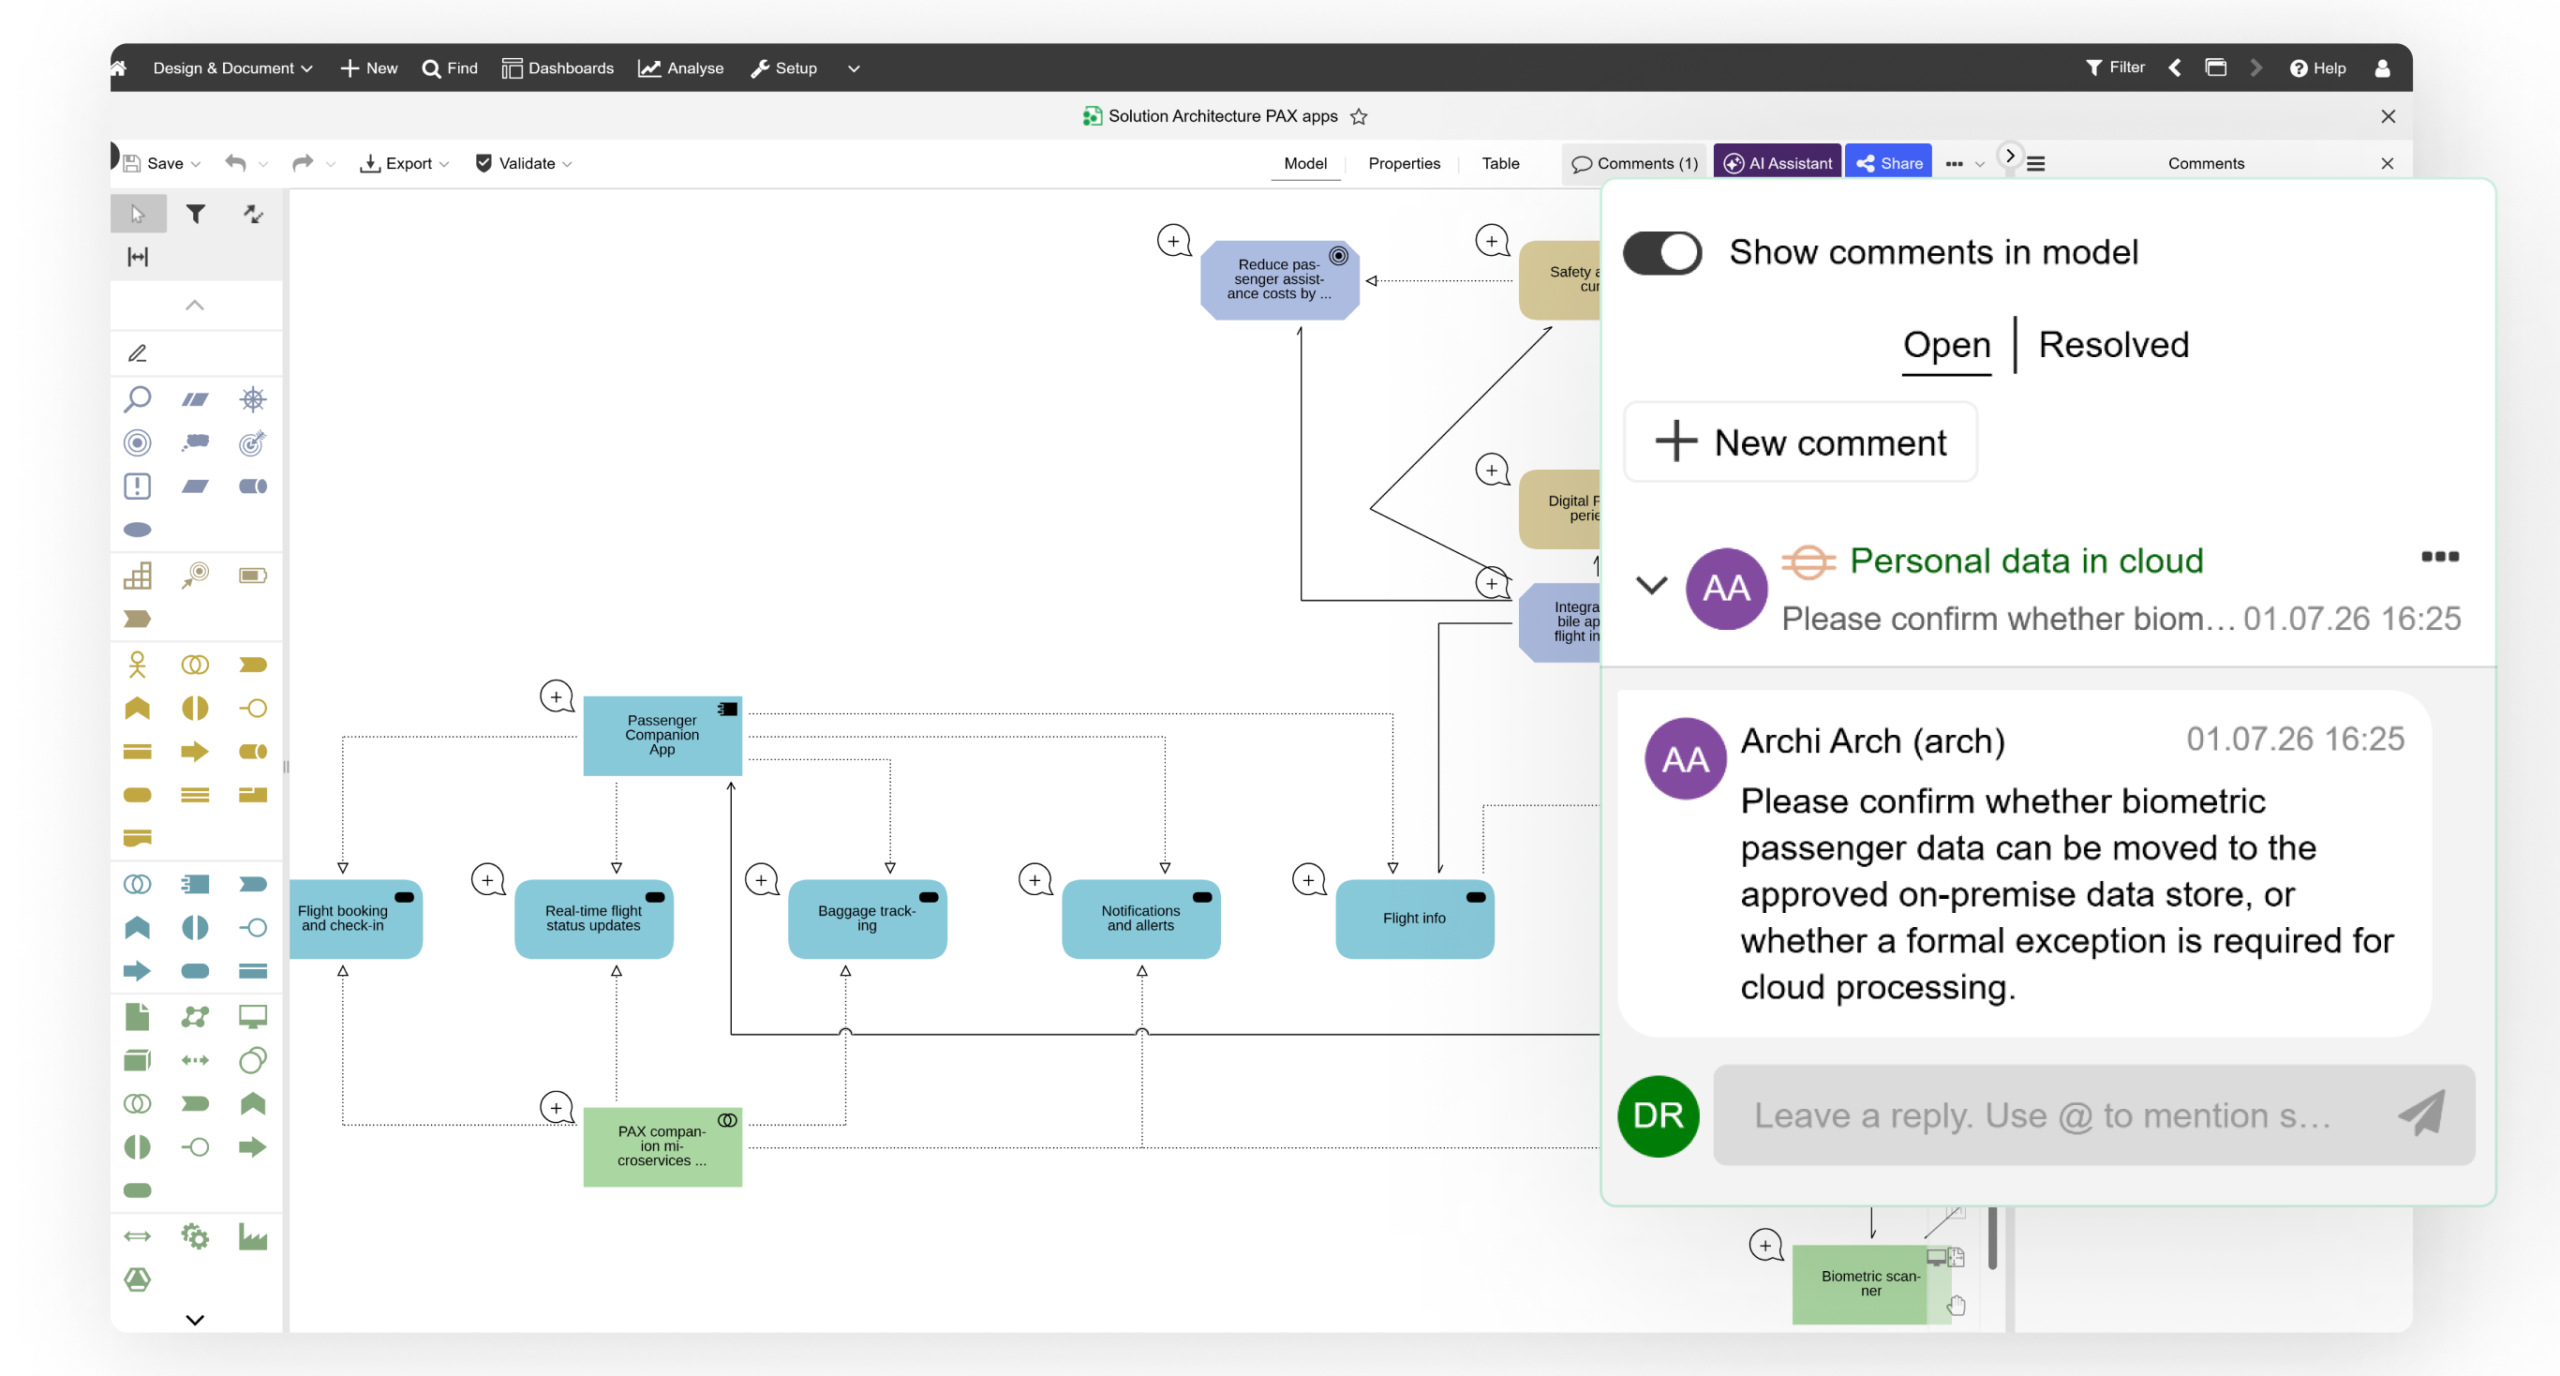Select the gear cog element in palette
The image size is (2560, 1376).
pos(195,1237)
